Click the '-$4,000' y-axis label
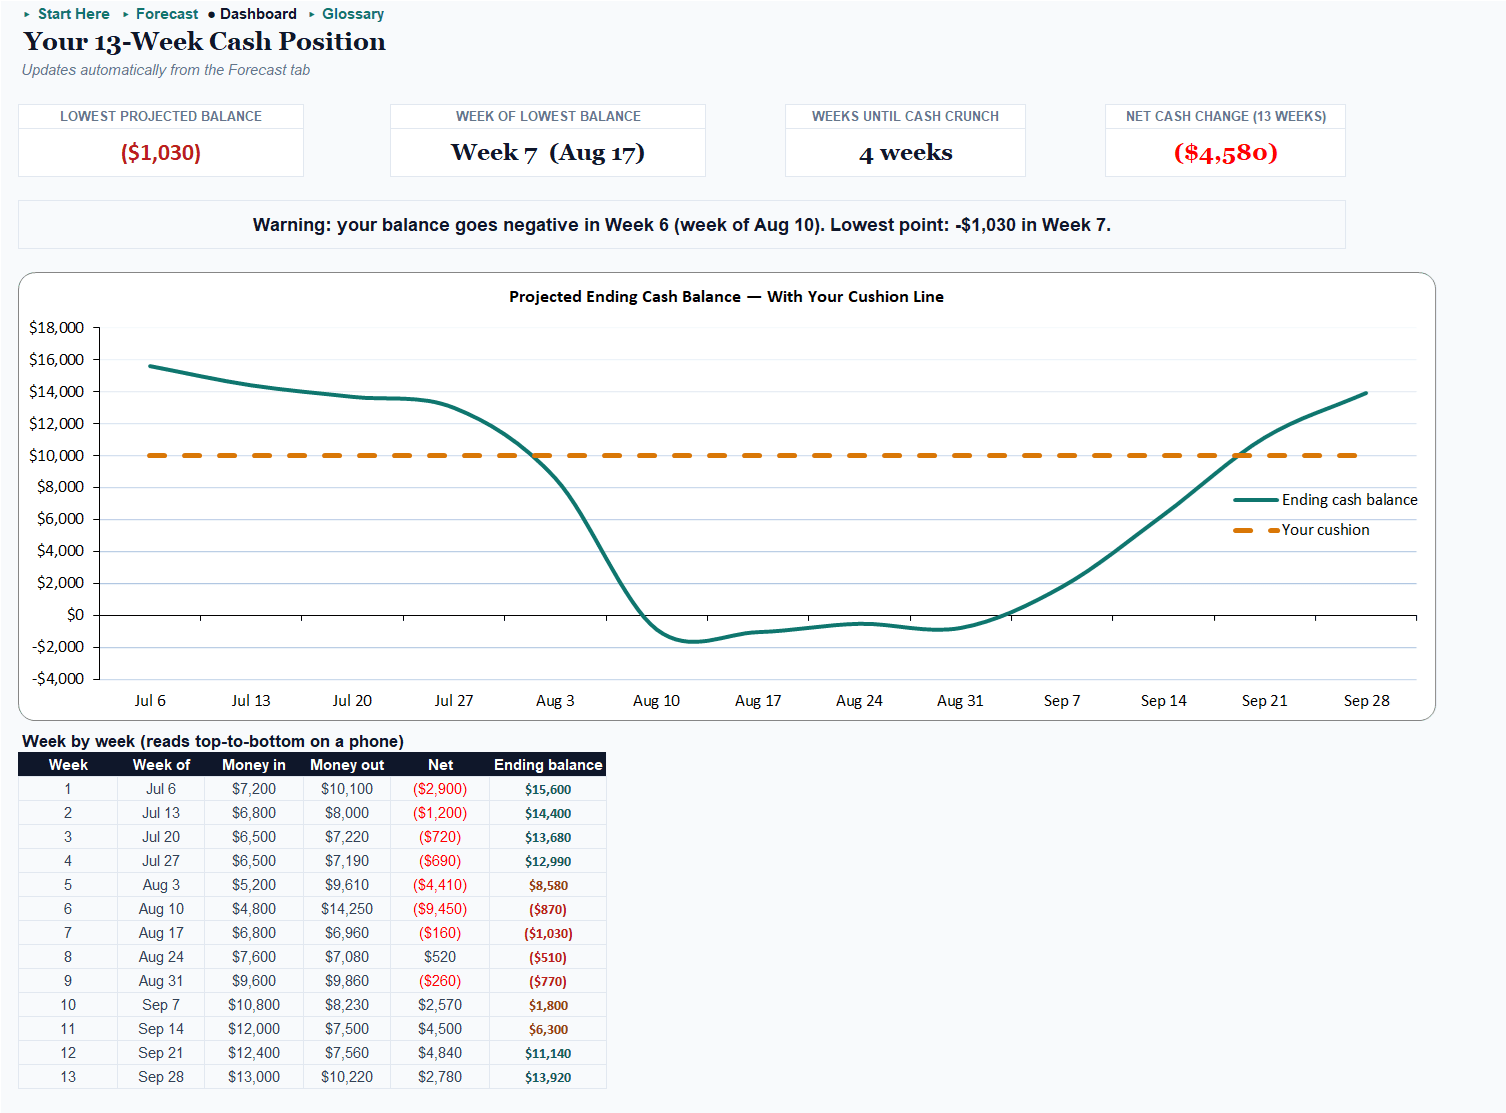Viewport: 1506px width, 1113px height. 58,679
